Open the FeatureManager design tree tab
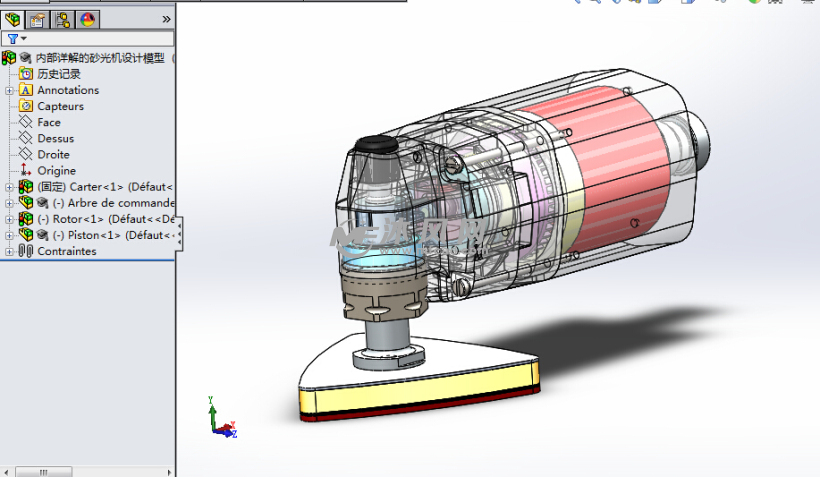The image size is (820, 477). [x=13, y=19]
